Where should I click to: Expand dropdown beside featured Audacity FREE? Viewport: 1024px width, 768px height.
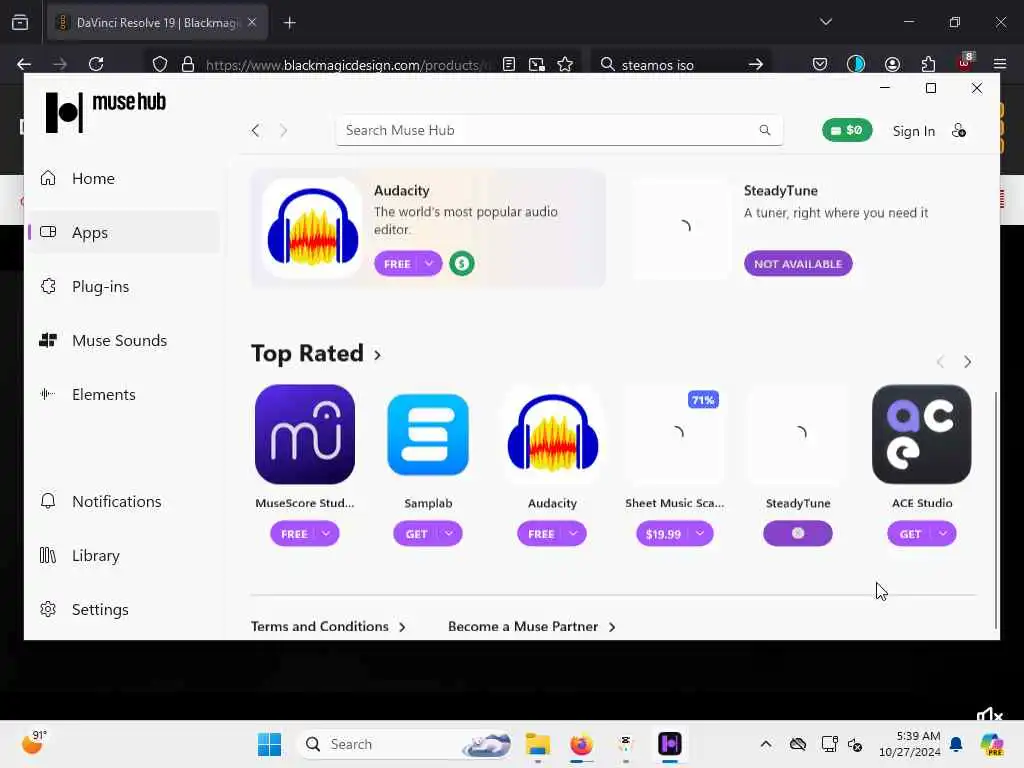tap(429, 264)
